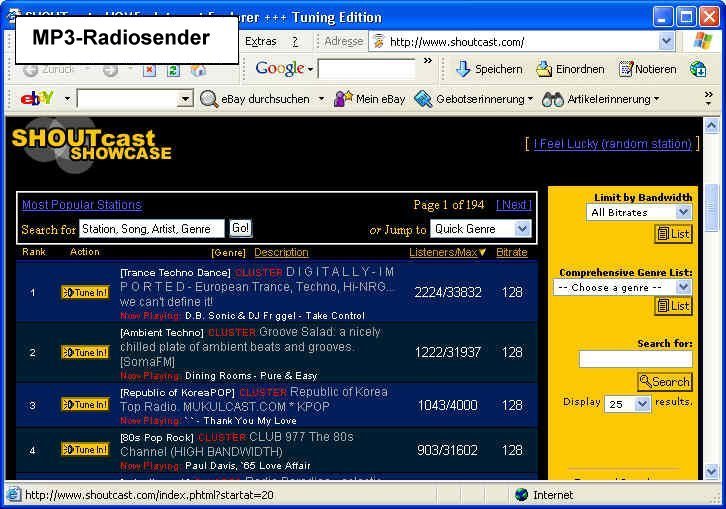Click the Google toolbar logo
This screenshot has width=726, height=509.
click(279, 69)
